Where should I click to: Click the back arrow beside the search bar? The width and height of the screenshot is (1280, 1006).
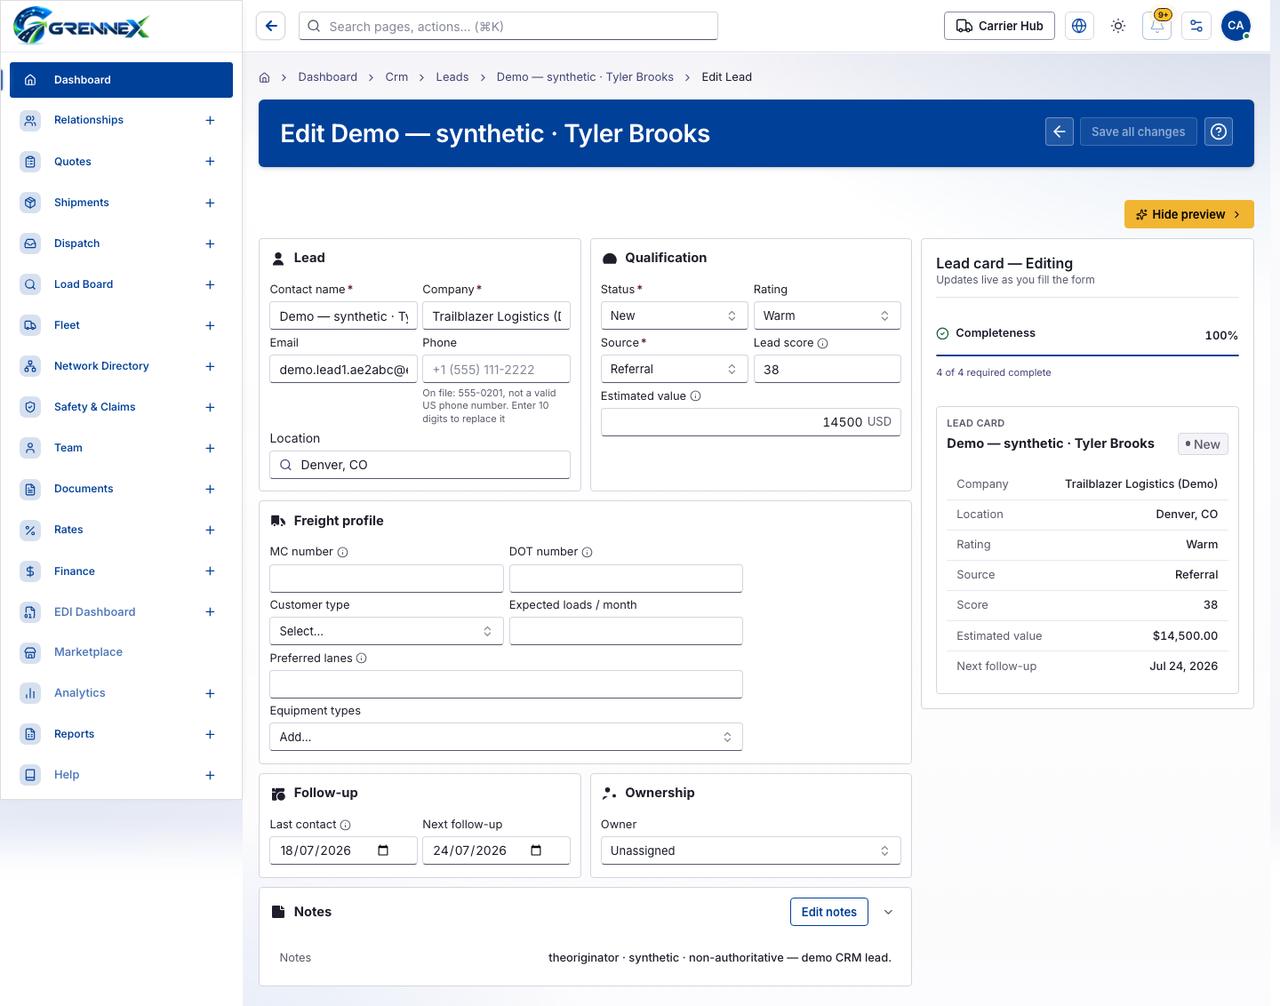[x=271, y=26]
